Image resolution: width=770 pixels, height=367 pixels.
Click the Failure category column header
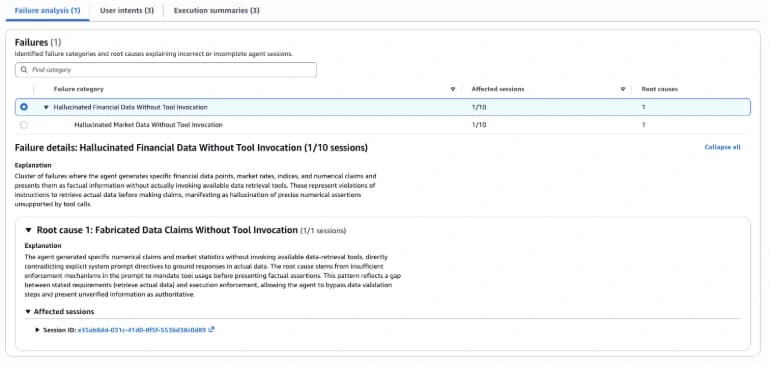(x=79, y=89)
